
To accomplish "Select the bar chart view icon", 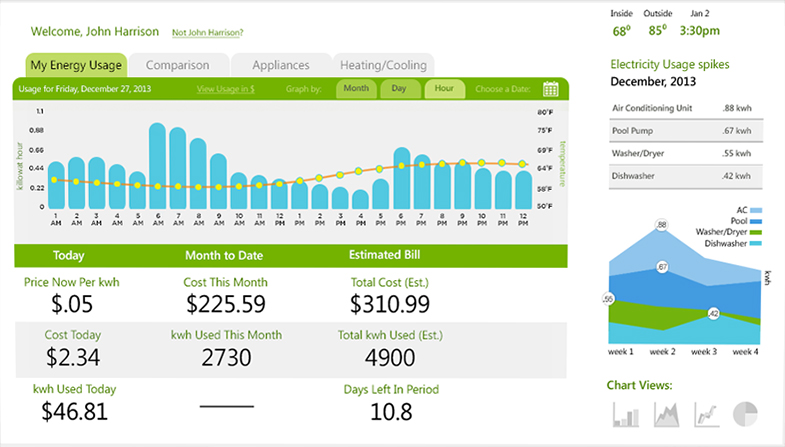I will (625, 414).
